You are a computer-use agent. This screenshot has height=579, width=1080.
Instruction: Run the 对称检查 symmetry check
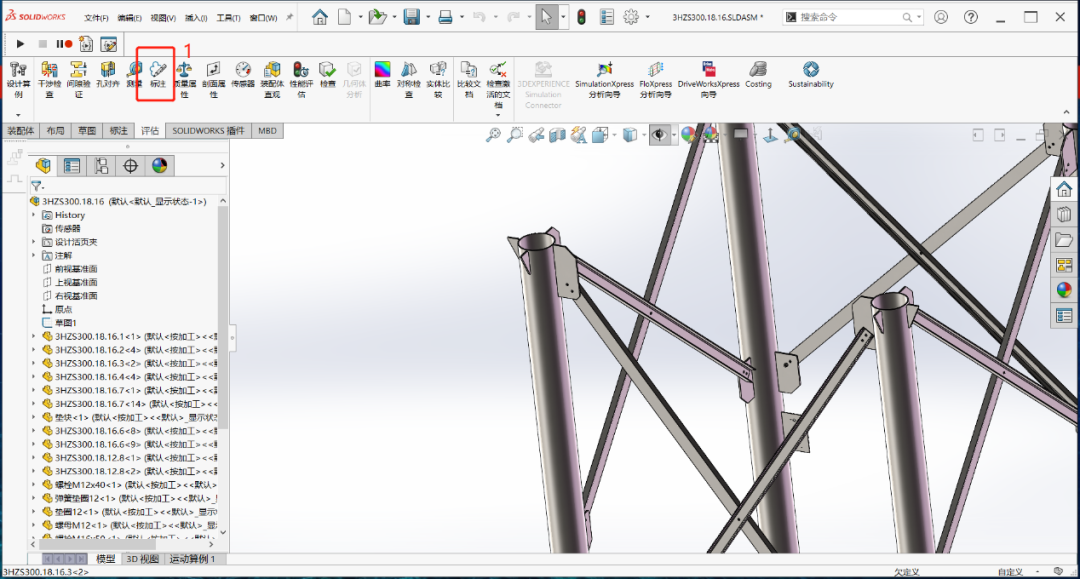[409, 79]
